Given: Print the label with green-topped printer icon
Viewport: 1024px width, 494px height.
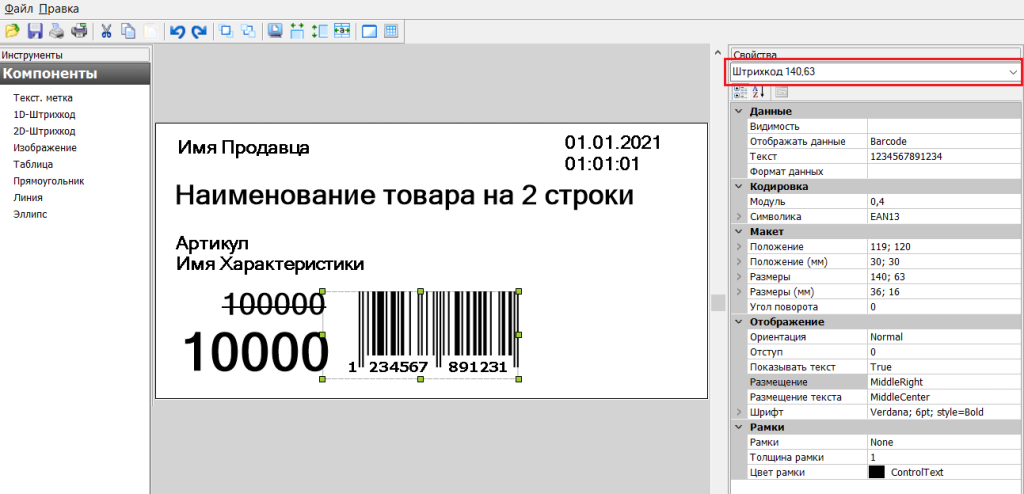Looking at the screenshot, I should coord(79,31).
